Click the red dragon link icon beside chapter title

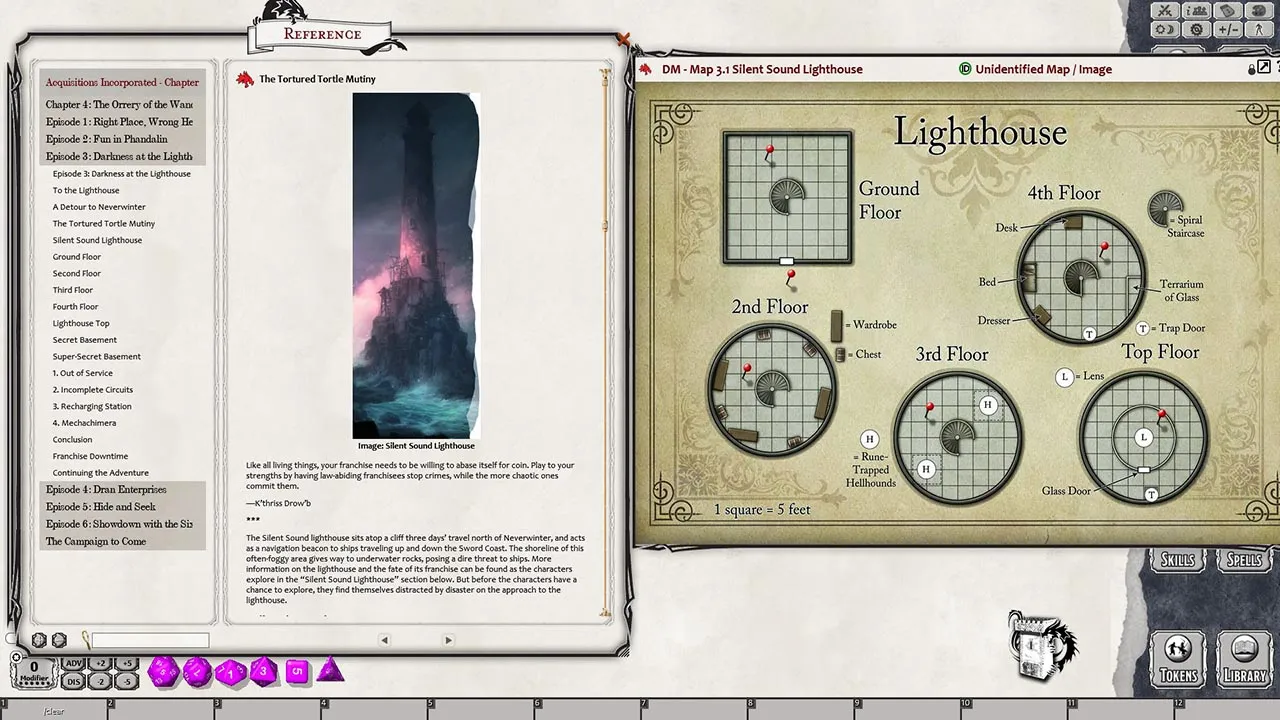244,79
